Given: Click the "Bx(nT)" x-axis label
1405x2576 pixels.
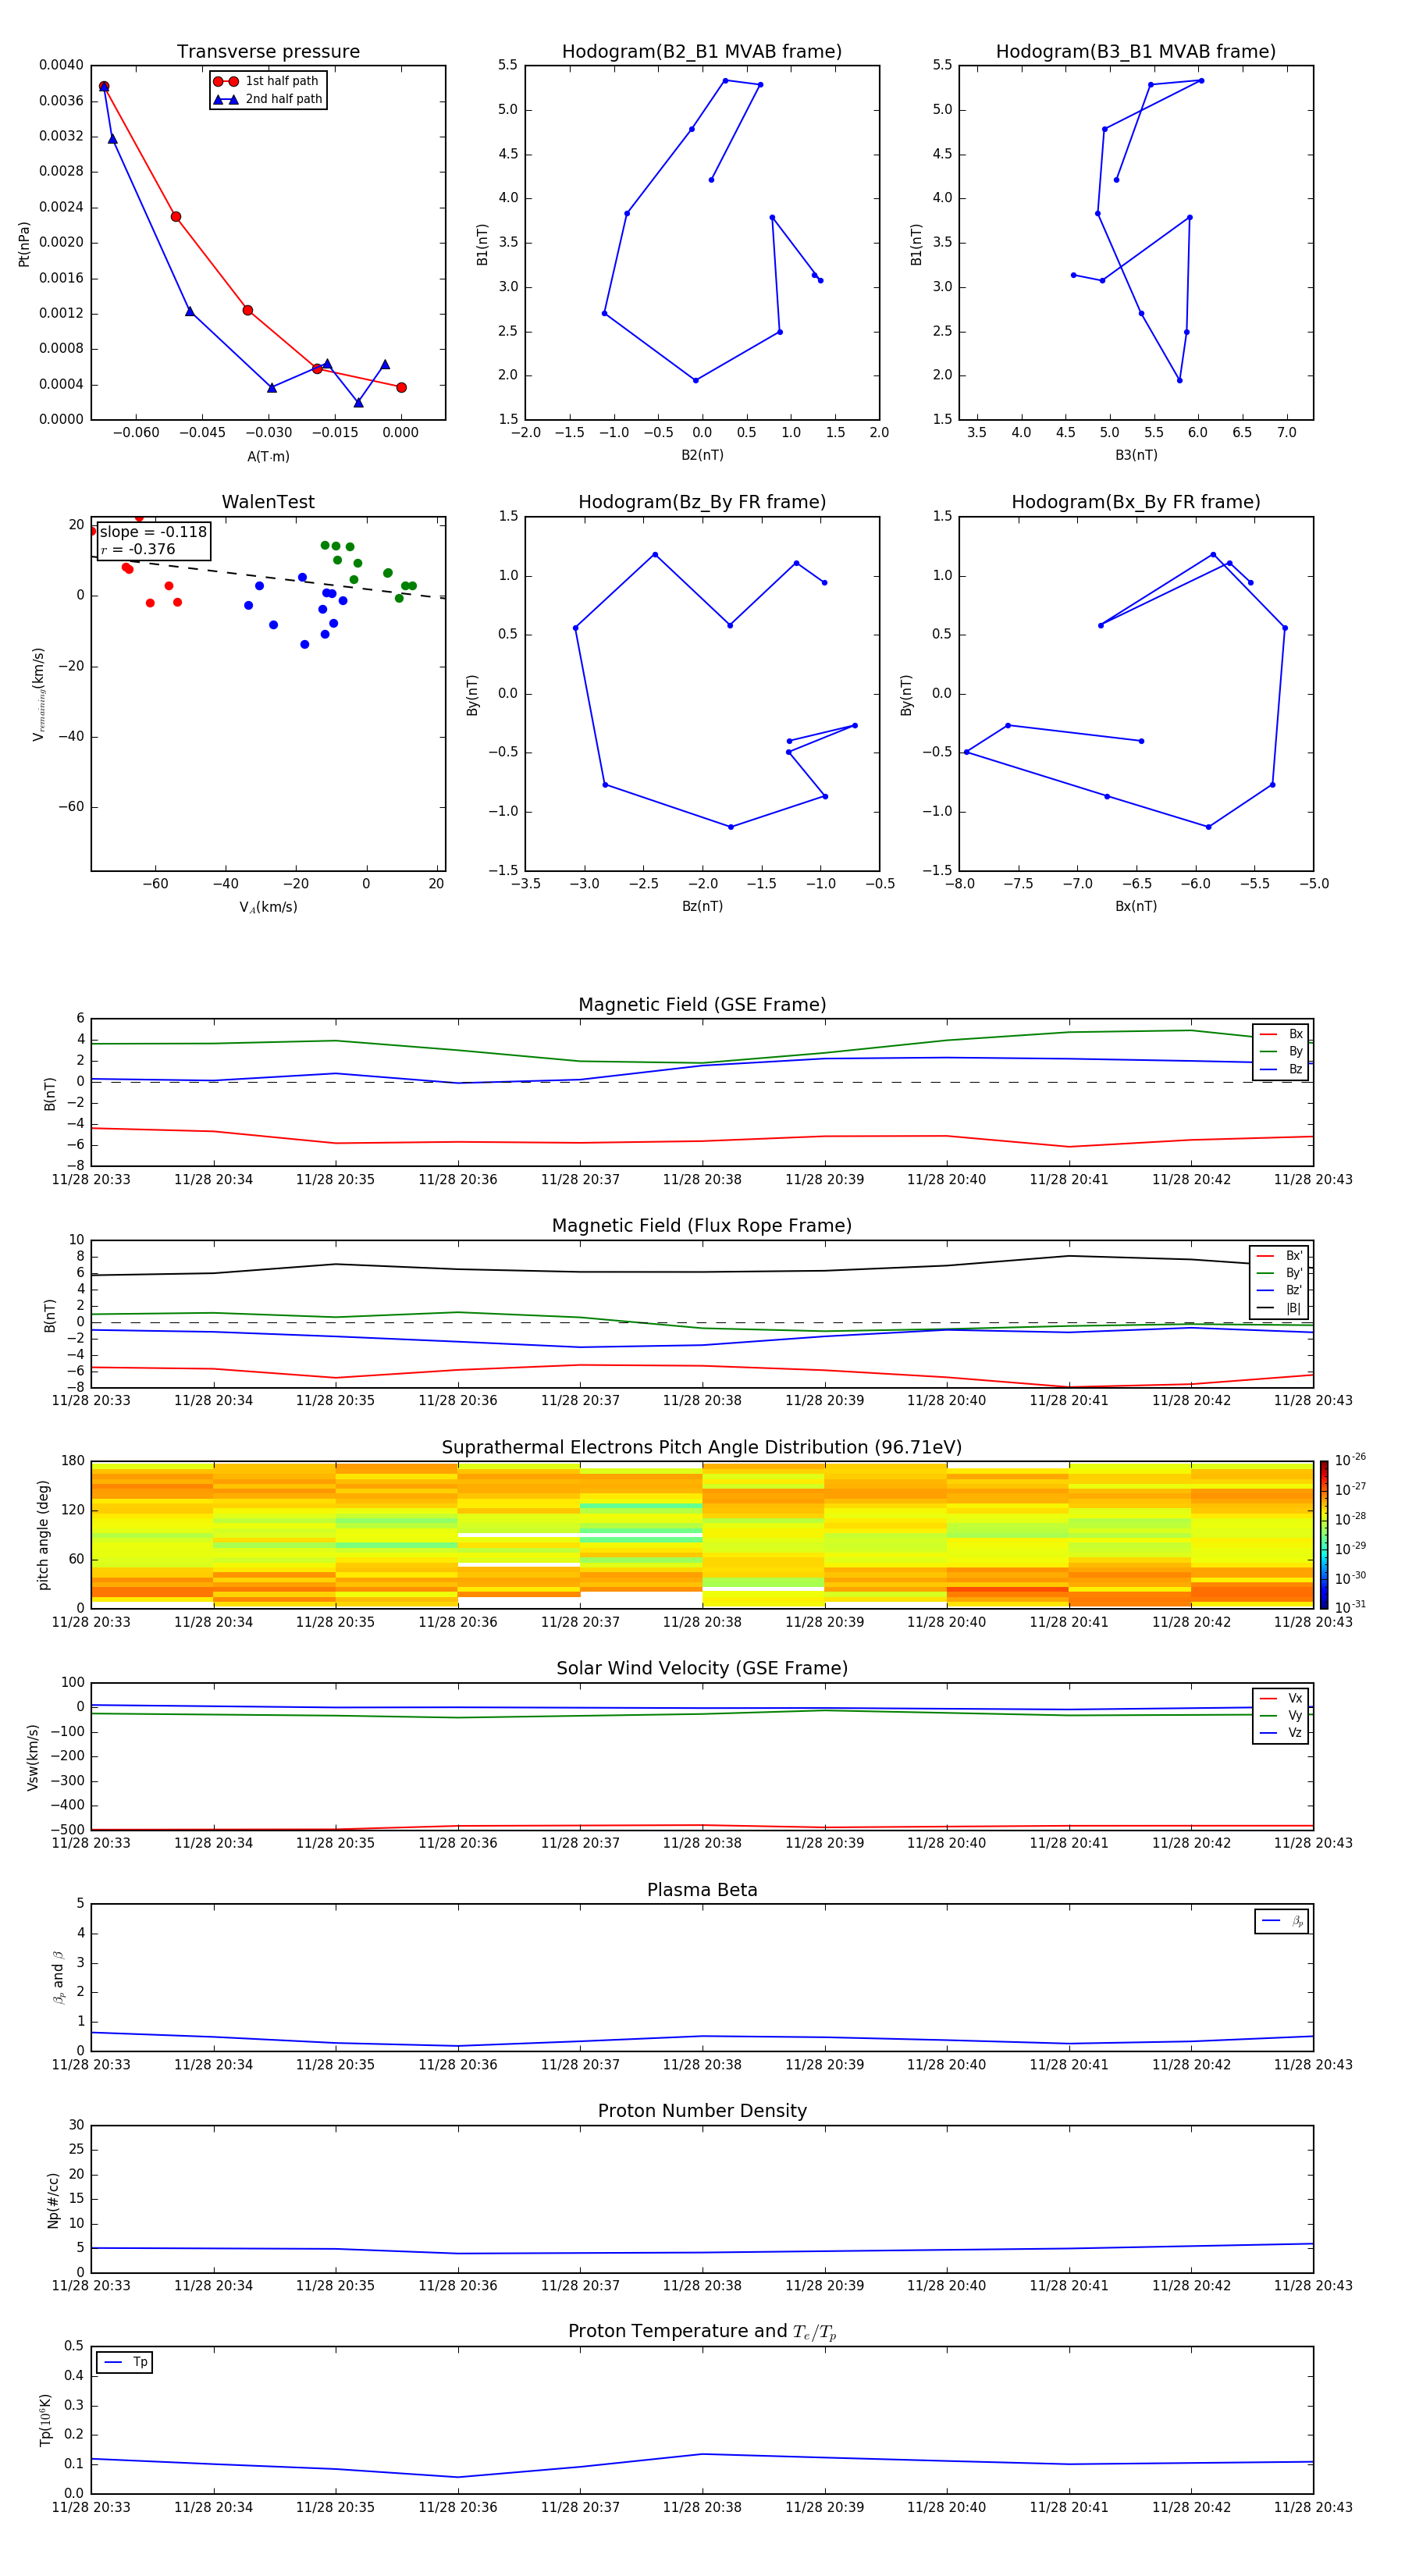Looking at the screenshot, I should [x=1136, y=906].
